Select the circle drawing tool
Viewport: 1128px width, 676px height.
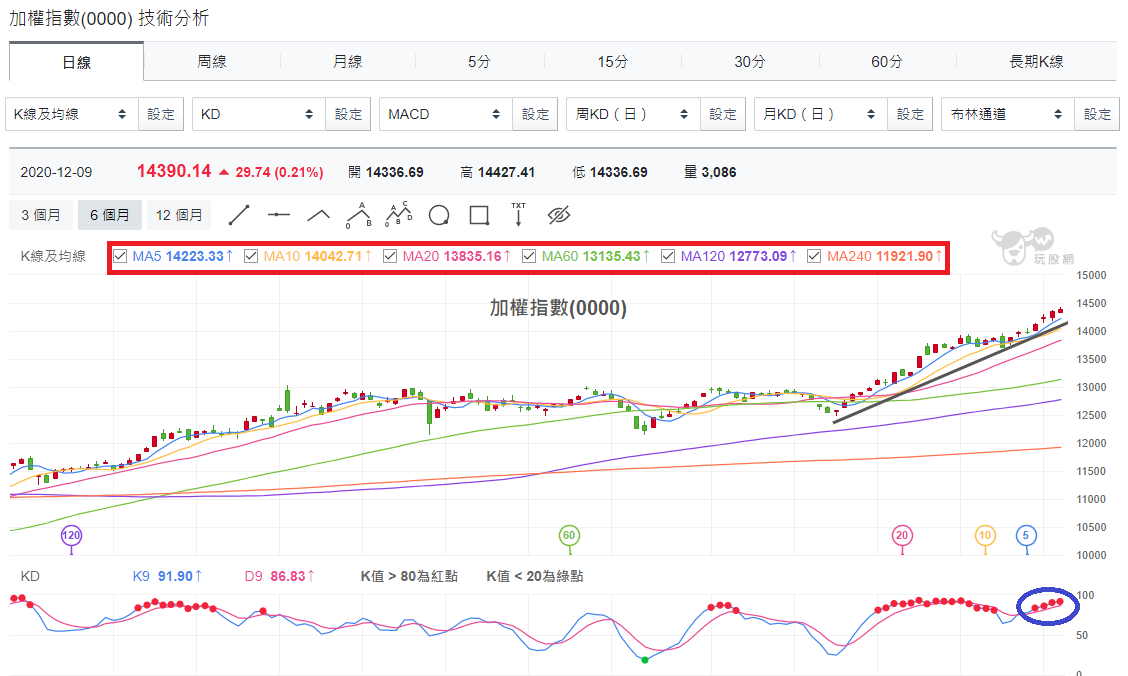pos(439,215)
